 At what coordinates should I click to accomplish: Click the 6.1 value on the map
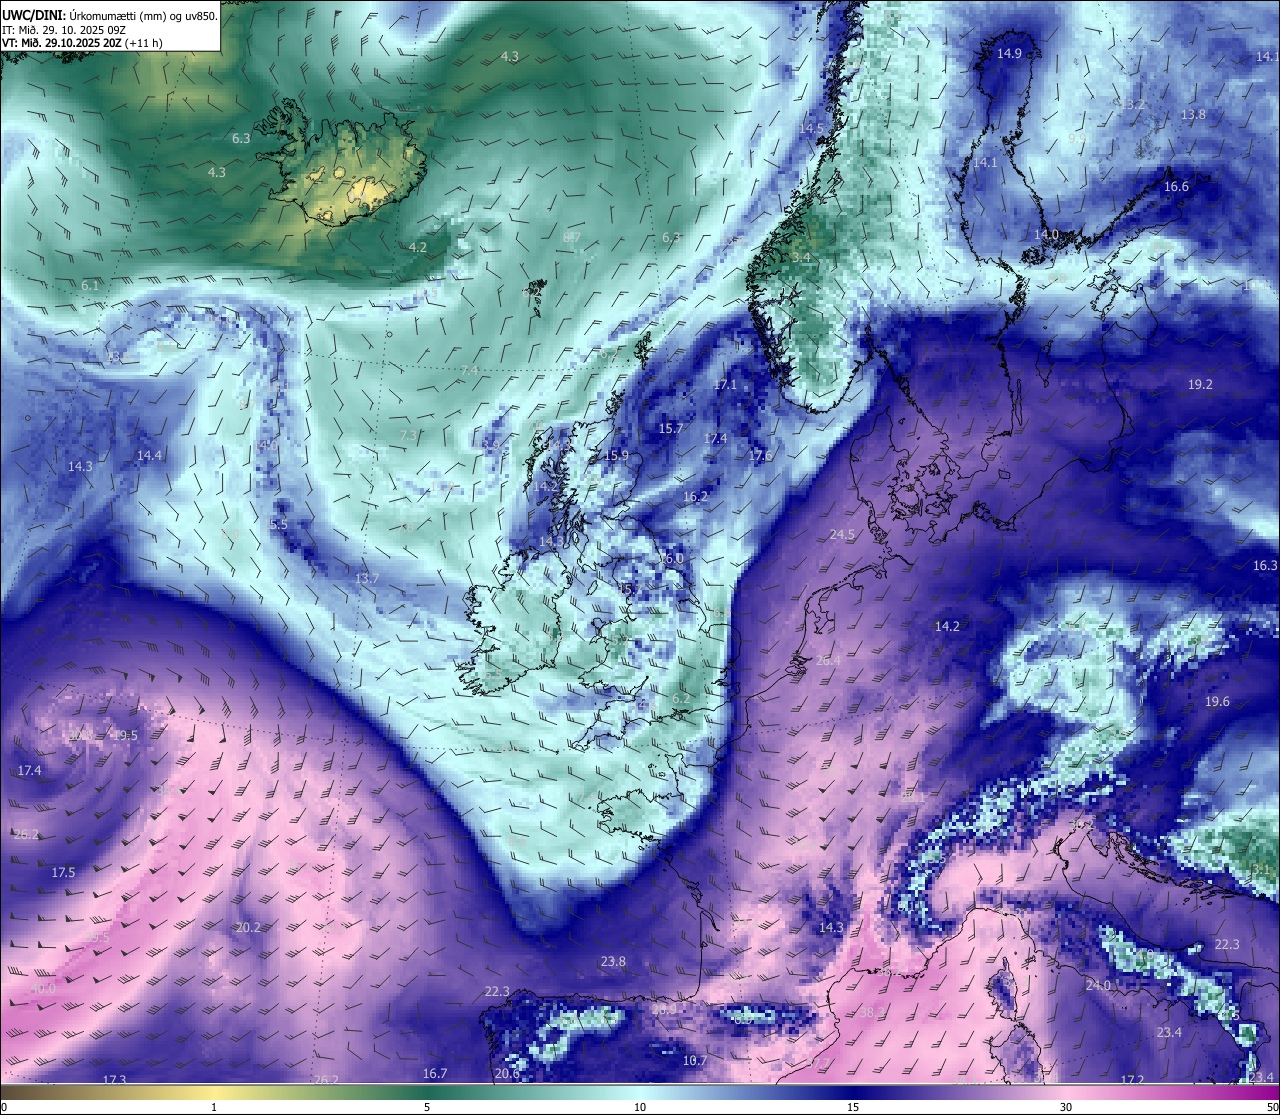click(x=90, y=286)
